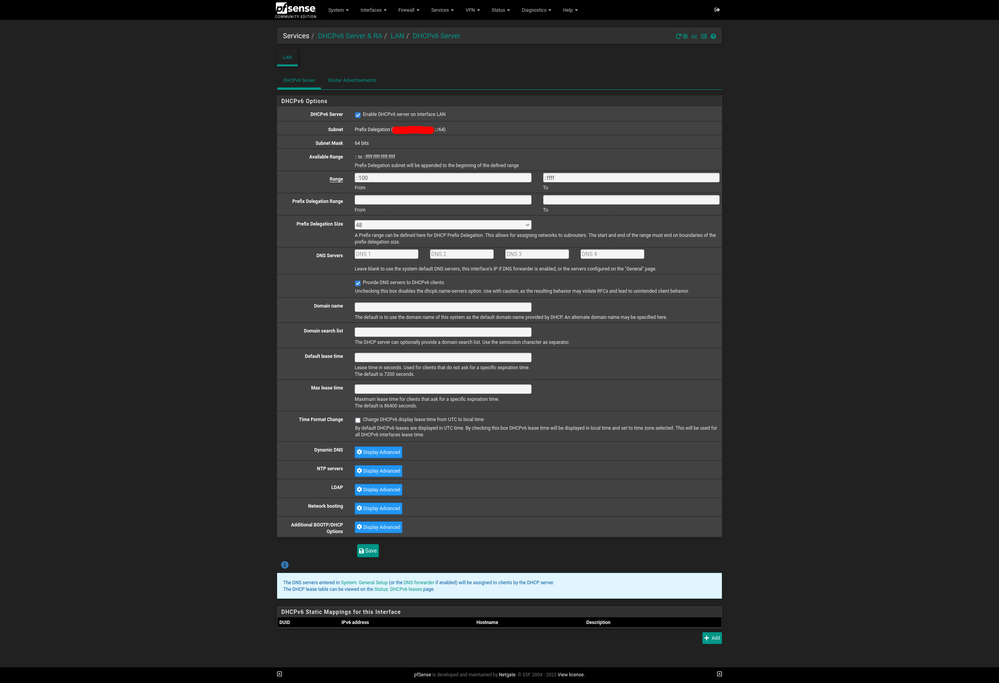The image size is (999, 683).
Task: Enable Change DHCPv6 display lease time checkbox
Action: (358, 420)
